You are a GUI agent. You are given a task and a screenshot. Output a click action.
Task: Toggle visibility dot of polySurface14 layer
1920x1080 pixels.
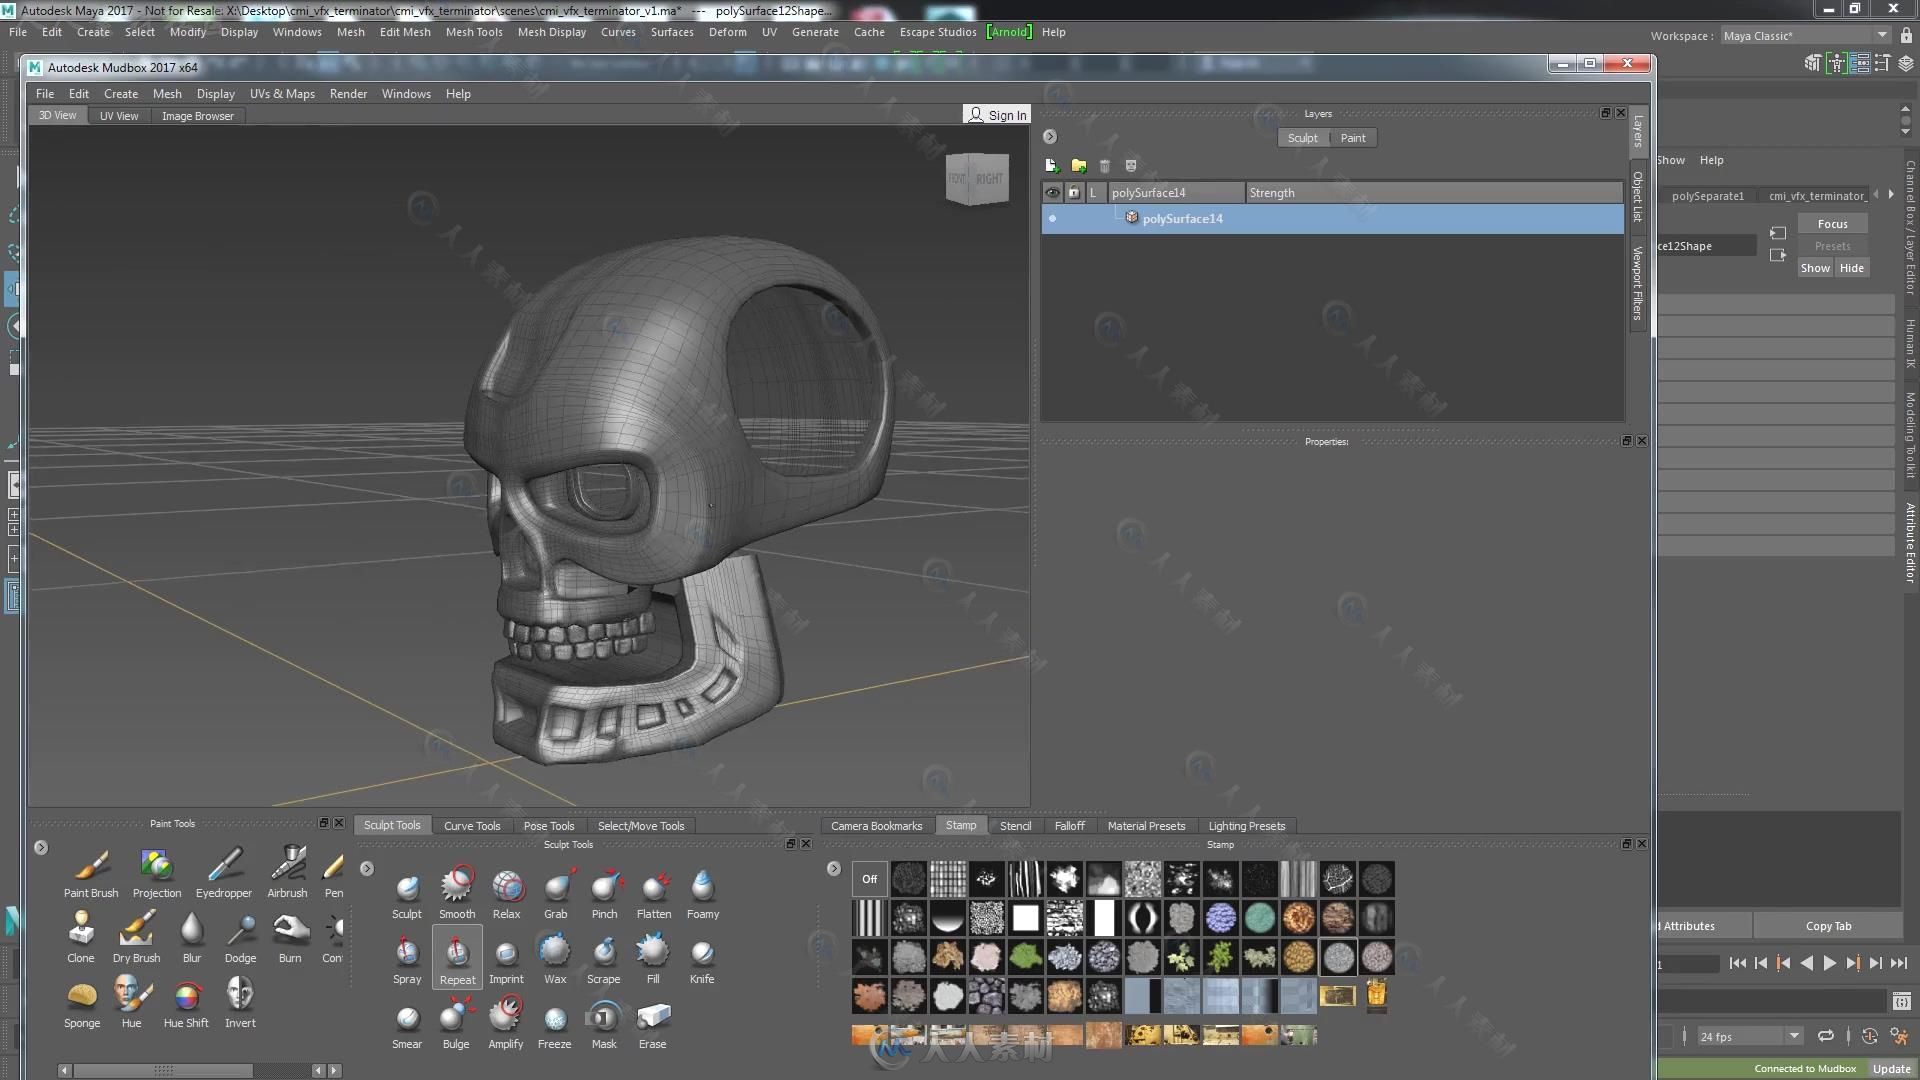coord(1052,218)
